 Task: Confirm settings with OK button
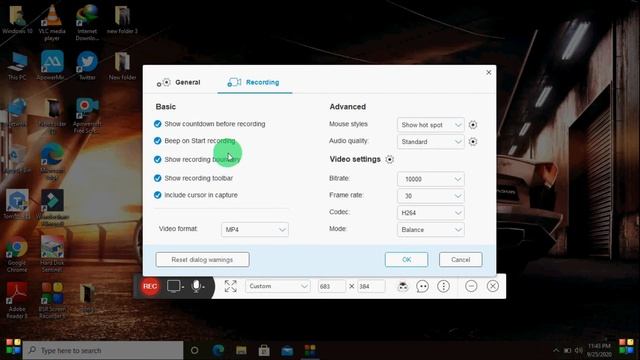[407, 260]
